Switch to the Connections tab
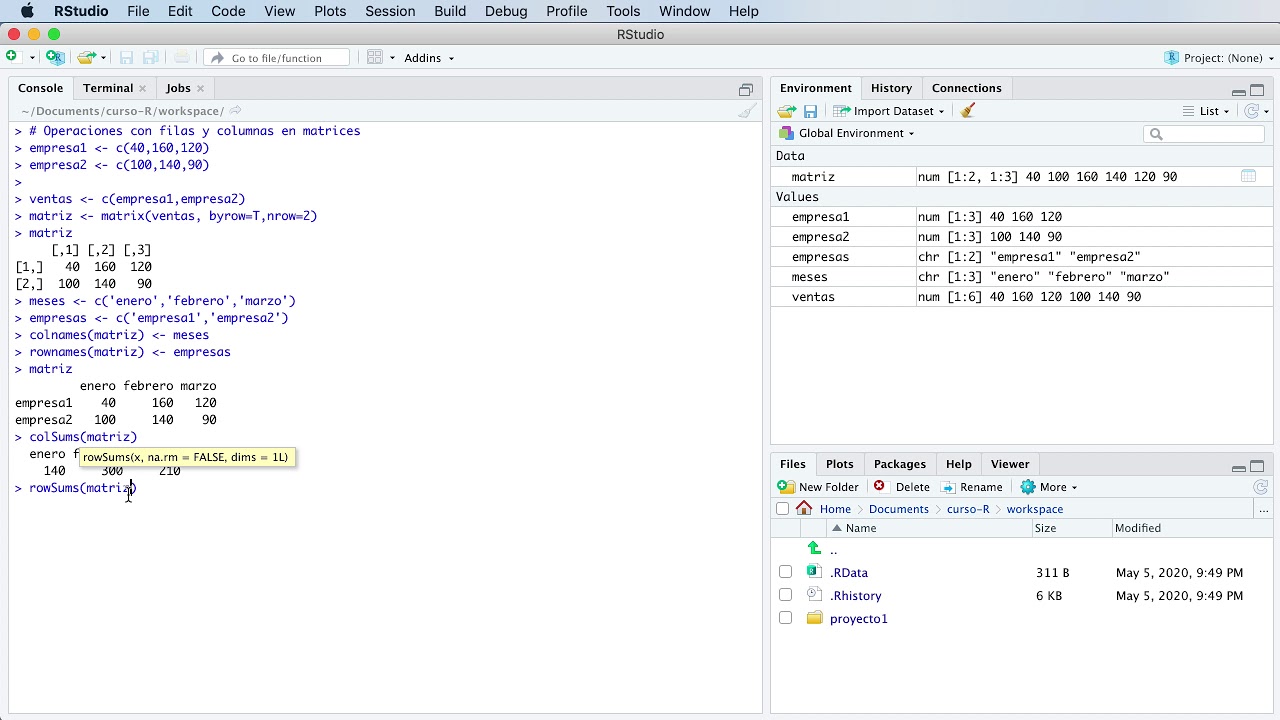Viewport: 1280px width, 720px height. (x=967, y=88)
